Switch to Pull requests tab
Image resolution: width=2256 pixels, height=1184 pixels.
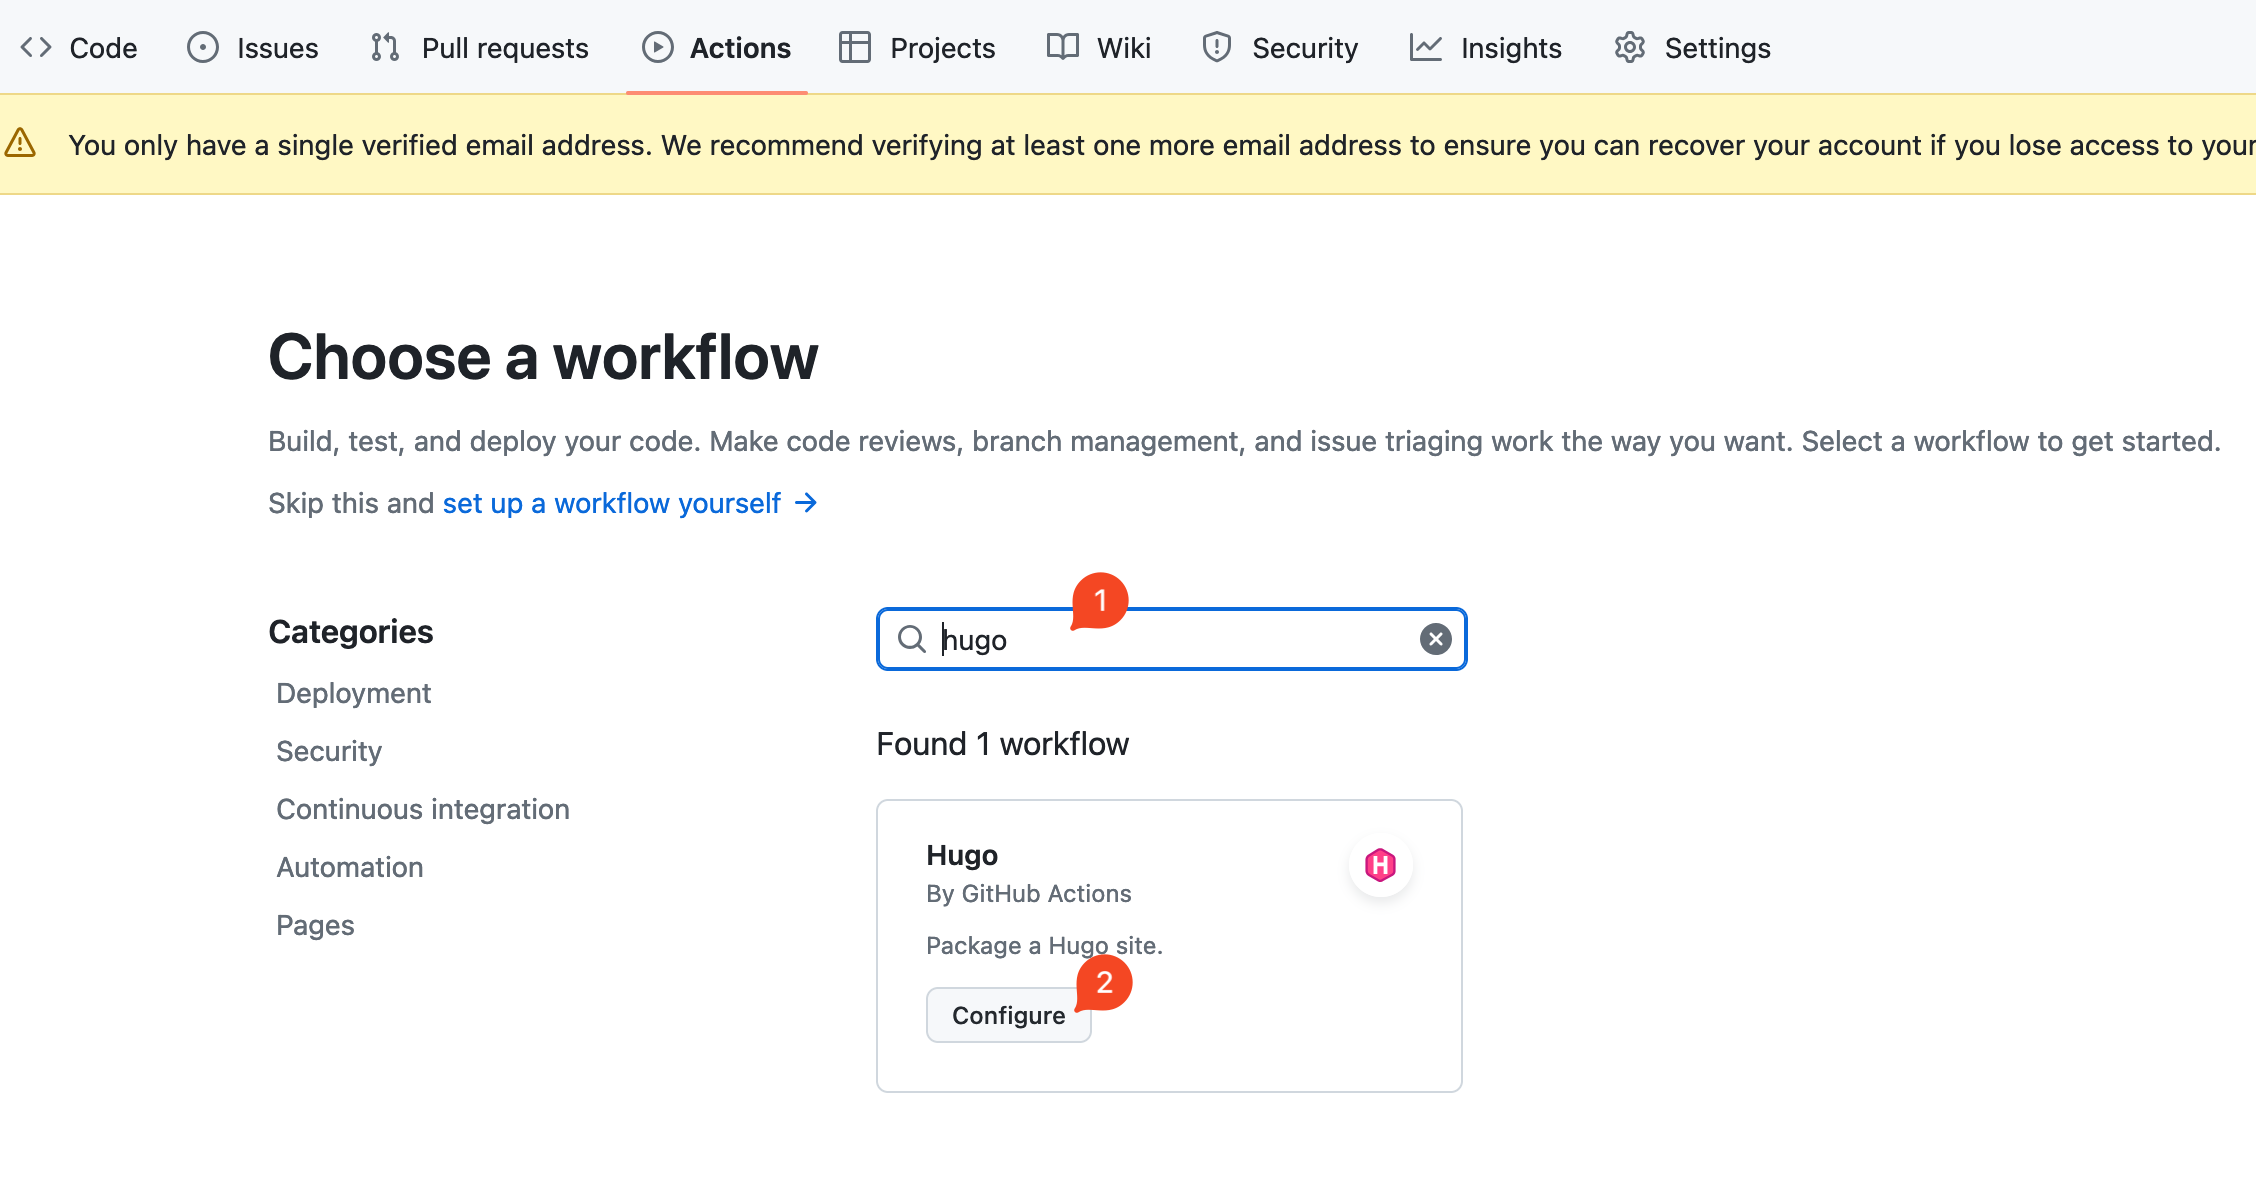pos(479,48)
